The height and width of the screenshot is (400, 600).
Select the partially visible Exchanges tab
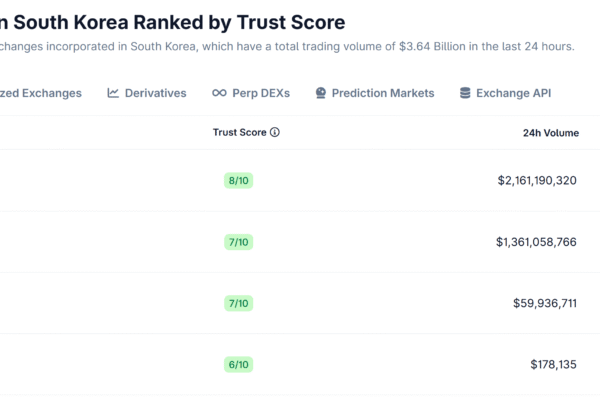42,93
